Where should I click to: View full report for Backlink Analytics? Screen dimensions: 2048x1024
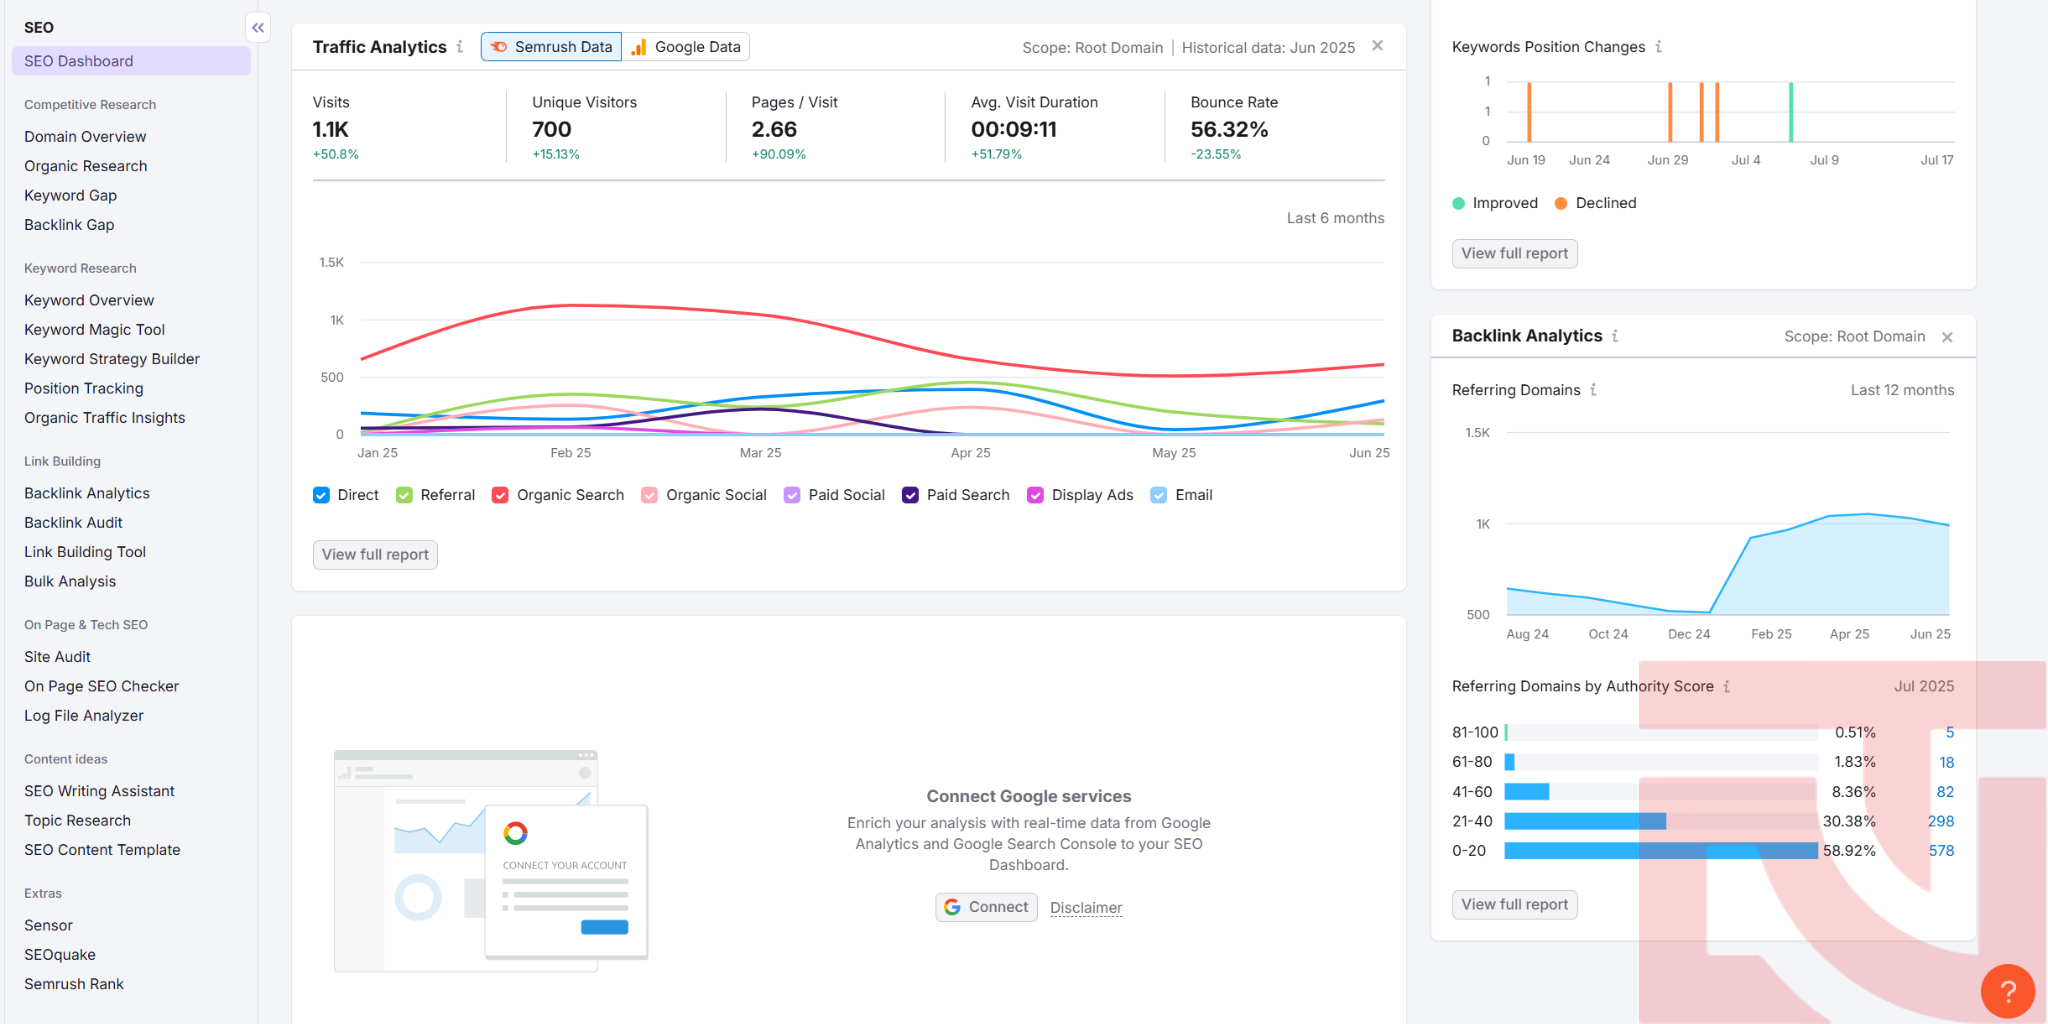click(x=1514, y=905)
